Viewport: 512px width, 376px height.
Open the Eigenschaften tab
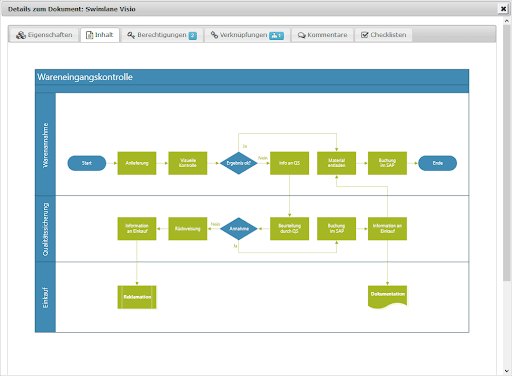[44, 35]
